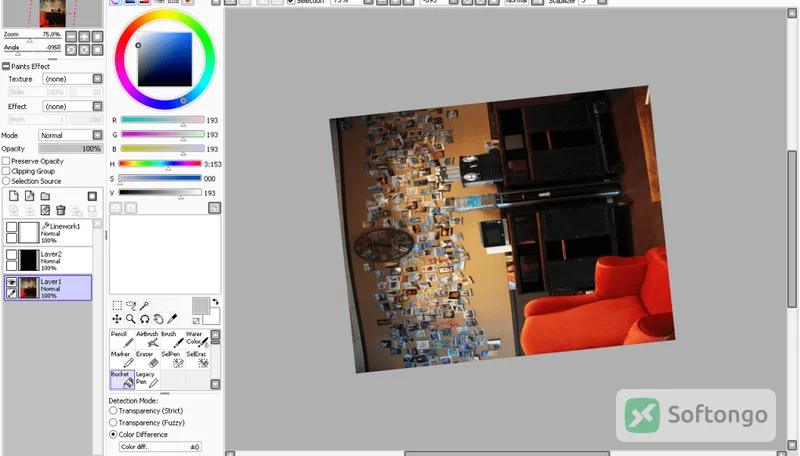Choose the Legacy Pen tool
The image size is (800, 456).
click(147, 379)
